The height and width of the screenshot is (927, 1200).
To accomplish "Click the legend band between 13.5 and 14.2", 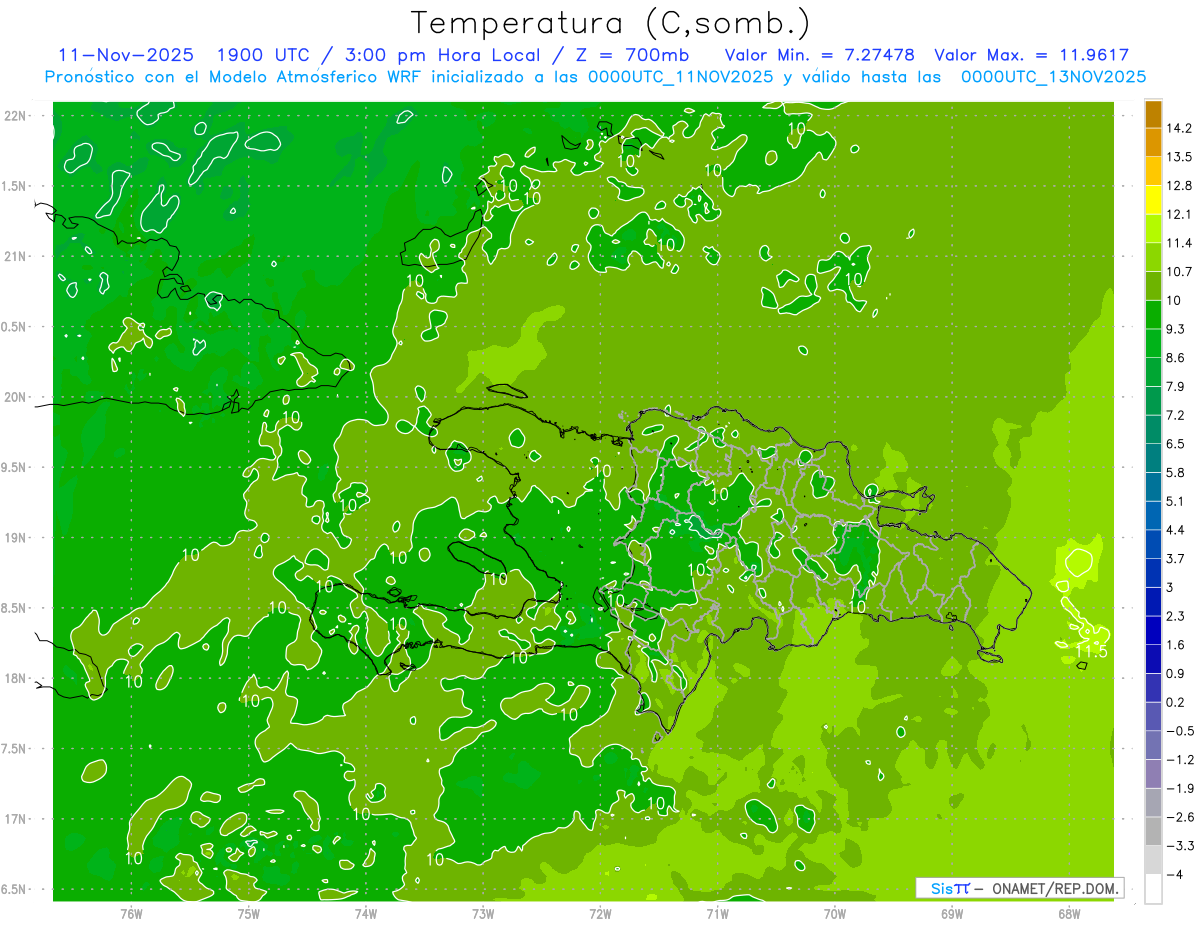I will click(x=1153, y=142).
